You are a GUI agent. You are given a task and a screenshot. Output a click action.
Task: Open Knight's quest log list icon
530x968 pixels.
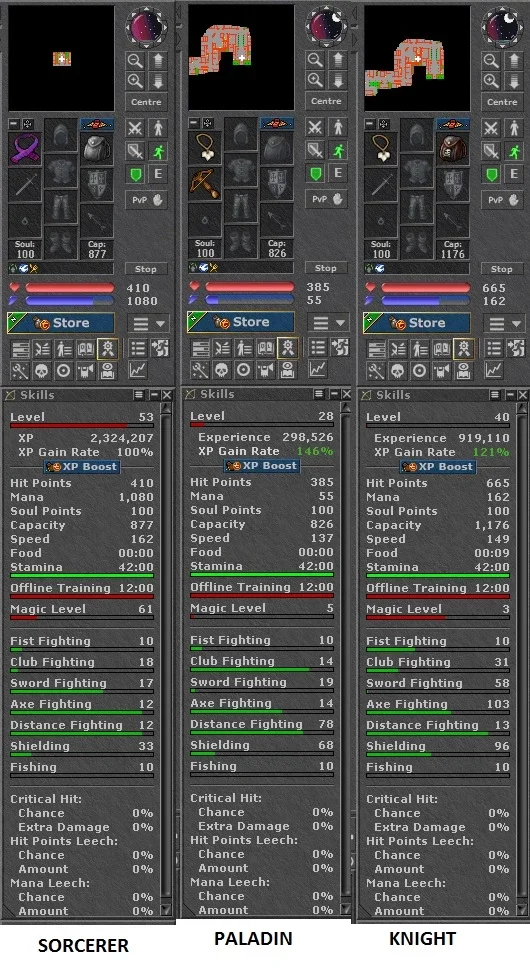(x=494, y=349)
